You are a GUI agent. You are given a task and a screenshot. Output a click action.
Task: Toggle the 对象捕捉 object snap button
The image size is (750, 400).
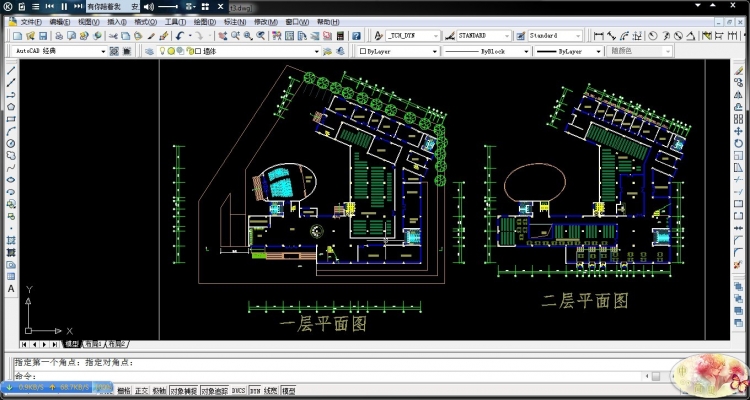(184, 391)
